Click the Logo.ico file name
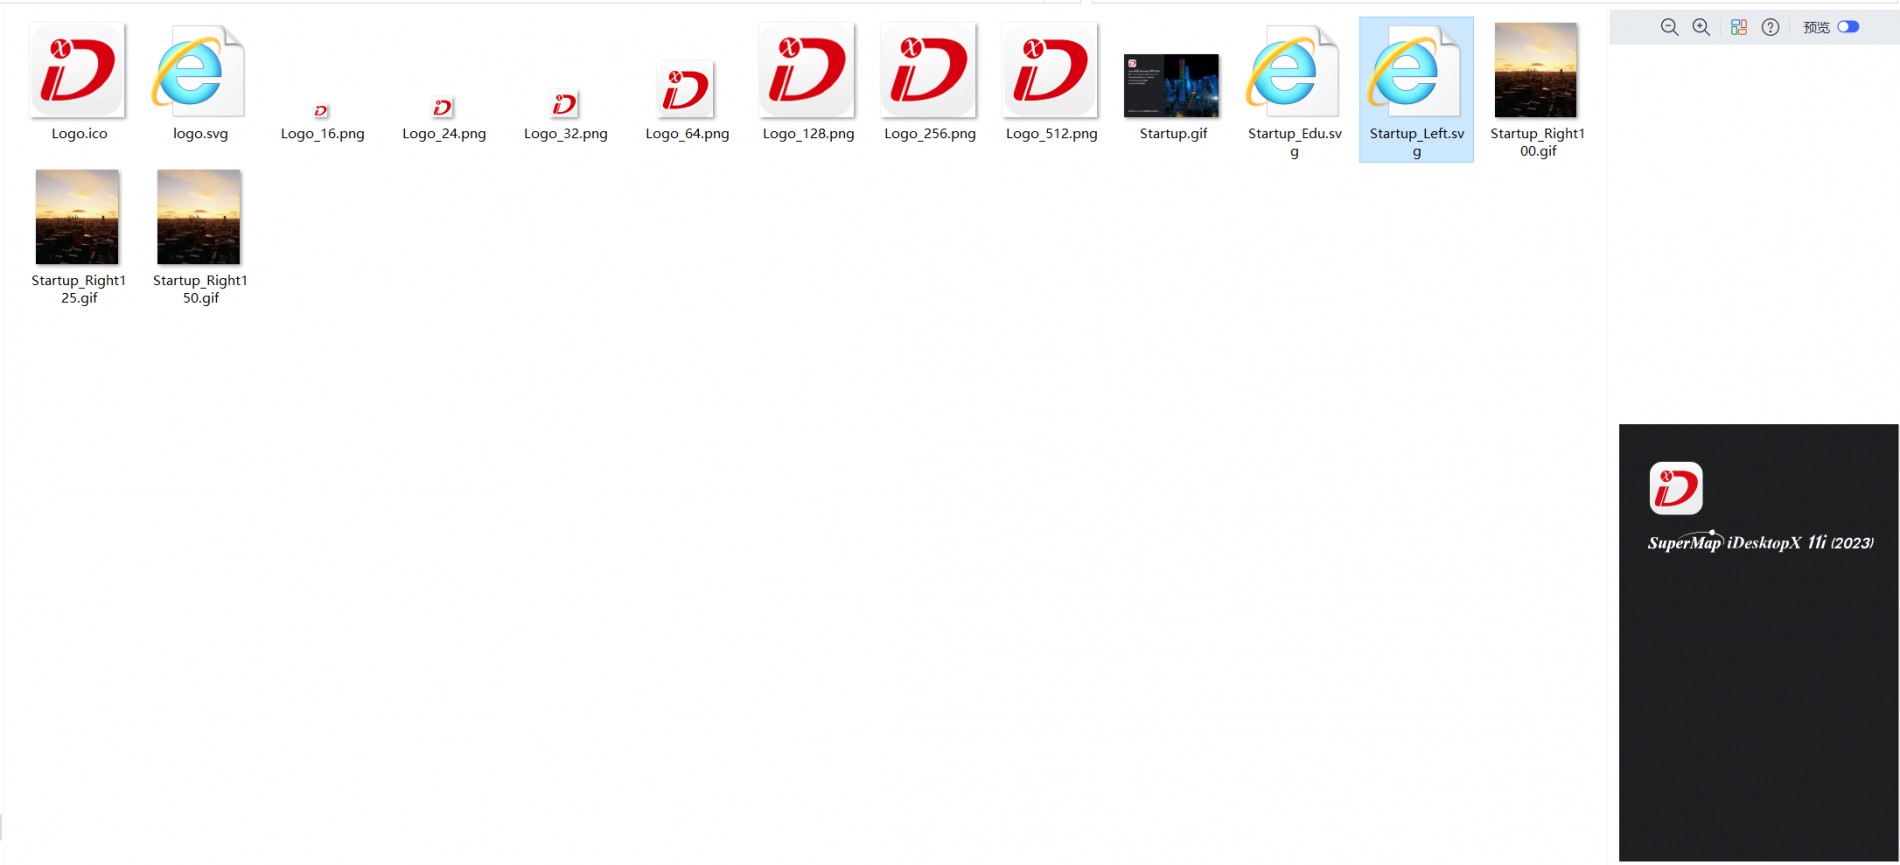This screenshot has height=865, width=1900. [79, 134]
